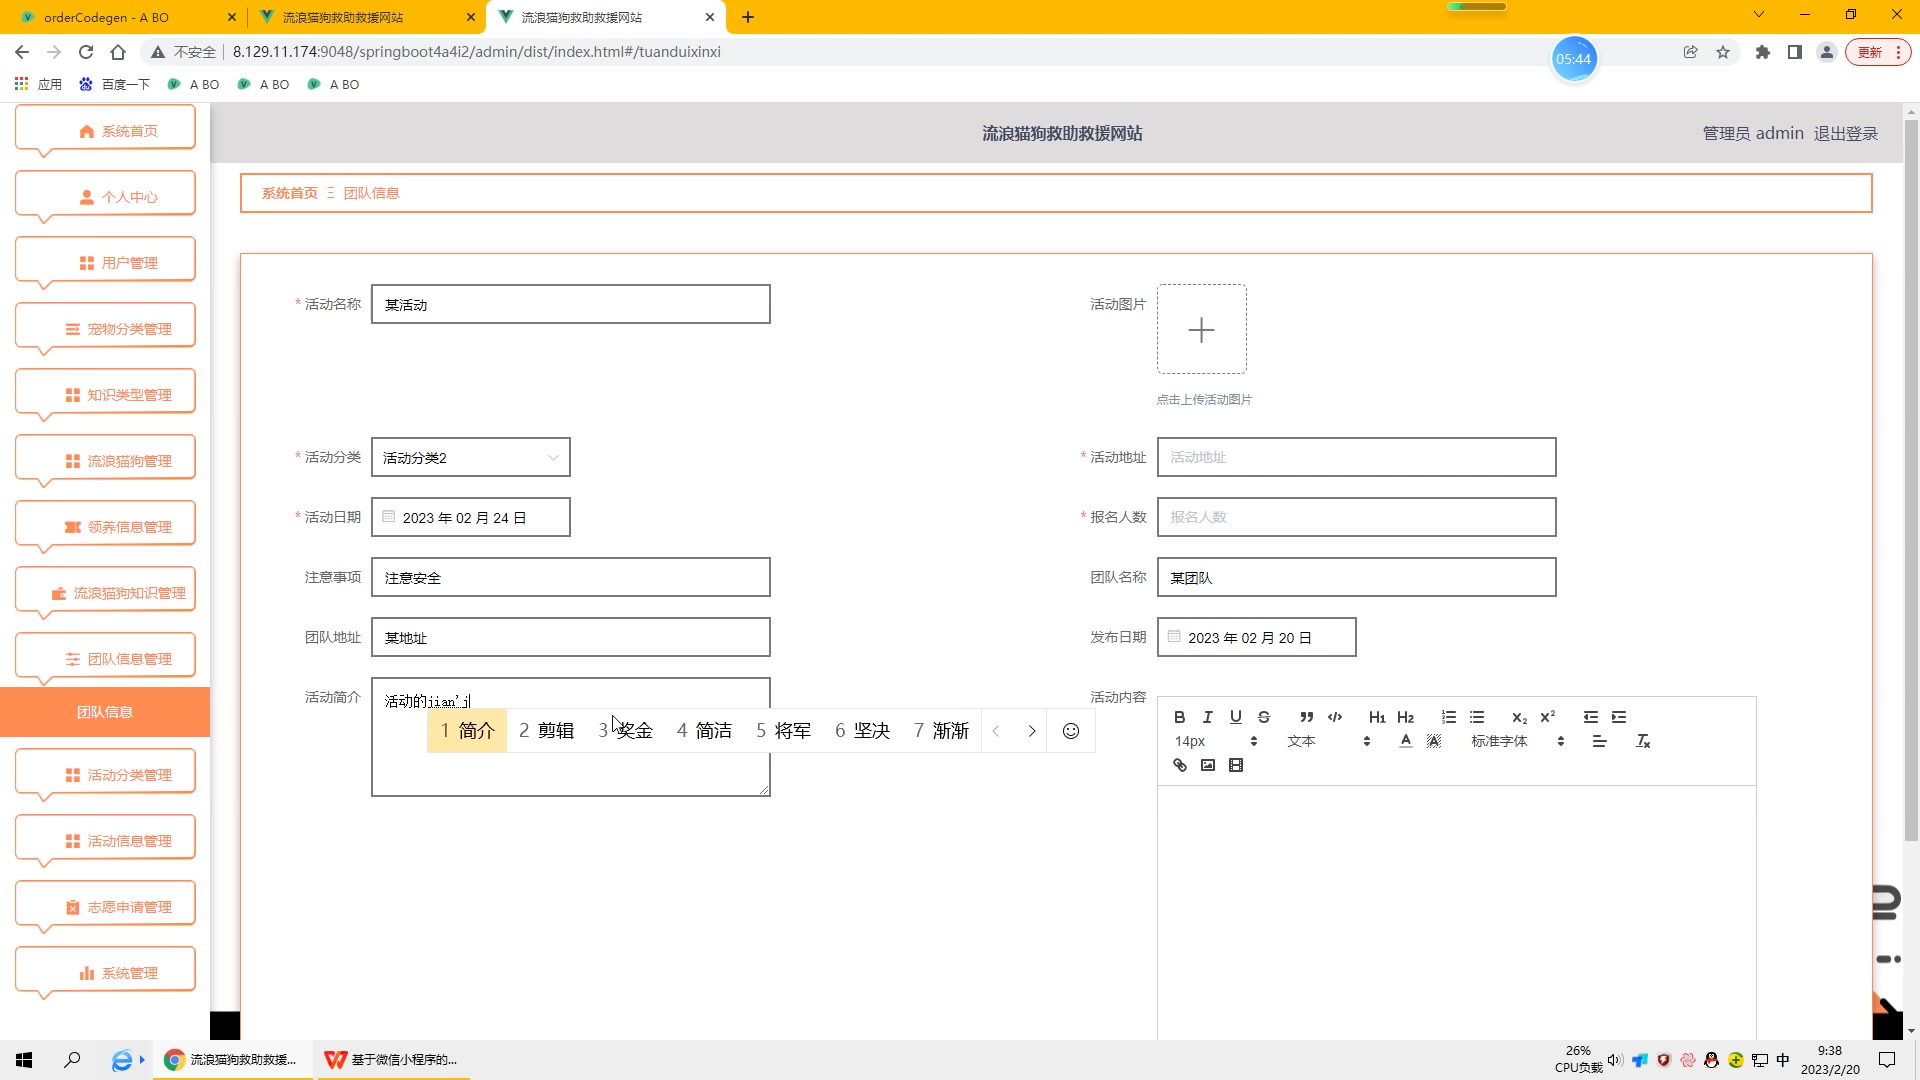Click the 活动地址 input field
The height and width of the screenshot is (1080, 1920).
[x=1355, y=457]
